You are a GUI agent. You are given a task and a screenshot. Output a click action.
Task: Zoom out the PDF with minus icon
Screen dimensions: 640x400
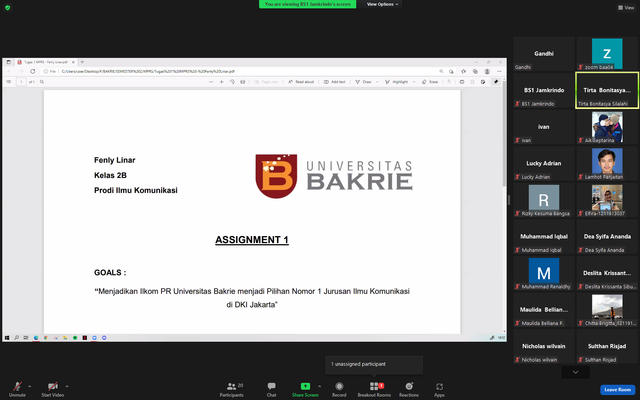click(x=211, y=82)
